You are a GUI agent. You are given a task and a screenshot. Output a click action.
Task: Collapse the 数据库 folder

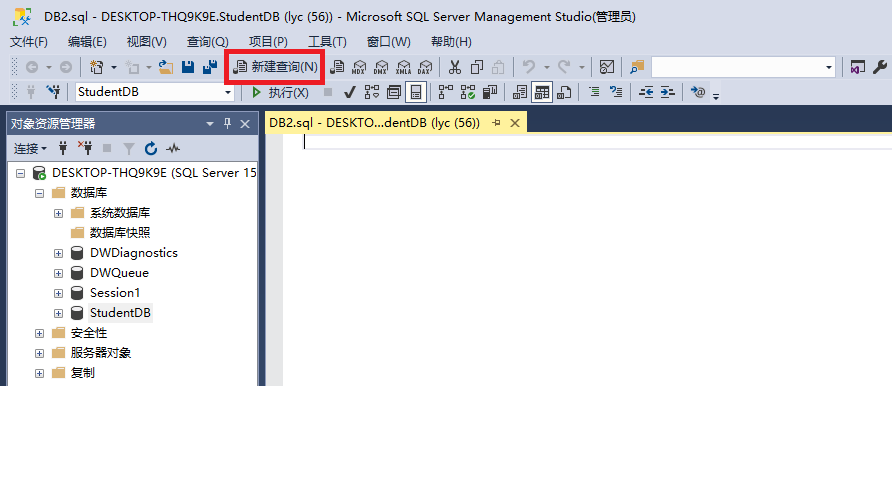click(x=39, y=193)
